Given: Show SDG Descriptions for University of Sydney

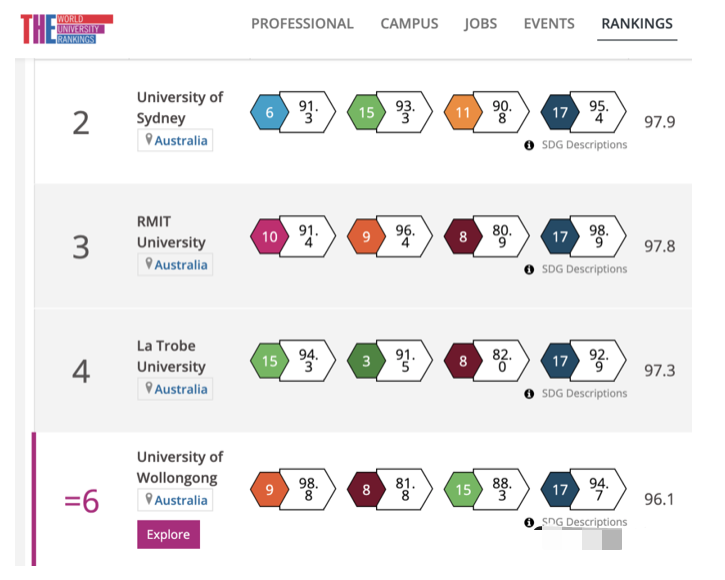Looking at the screenshot, I should click(584, 145).
